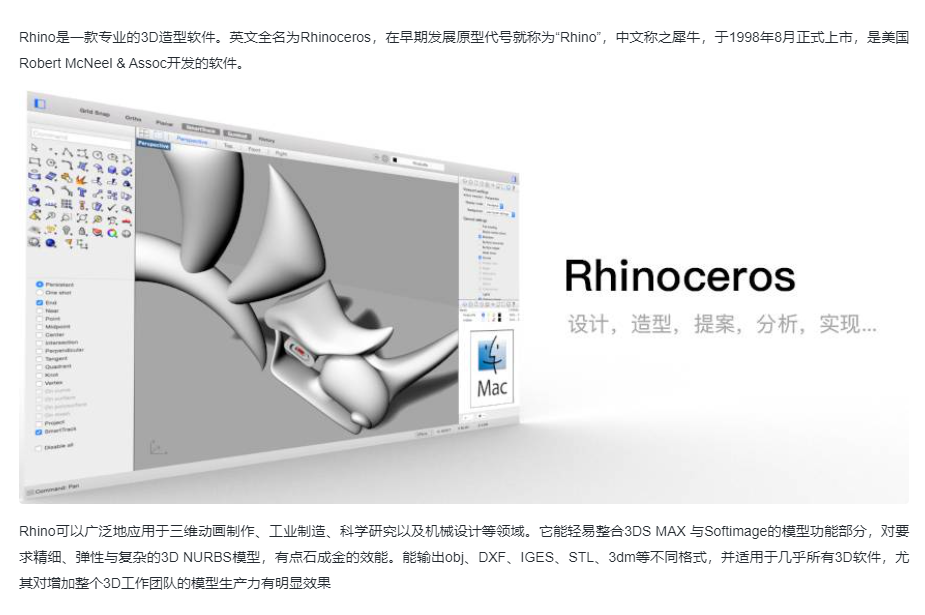Enable the Knot osnap checkbox
The height and width of the screenshot is (615, 925).
click(40, 375)
